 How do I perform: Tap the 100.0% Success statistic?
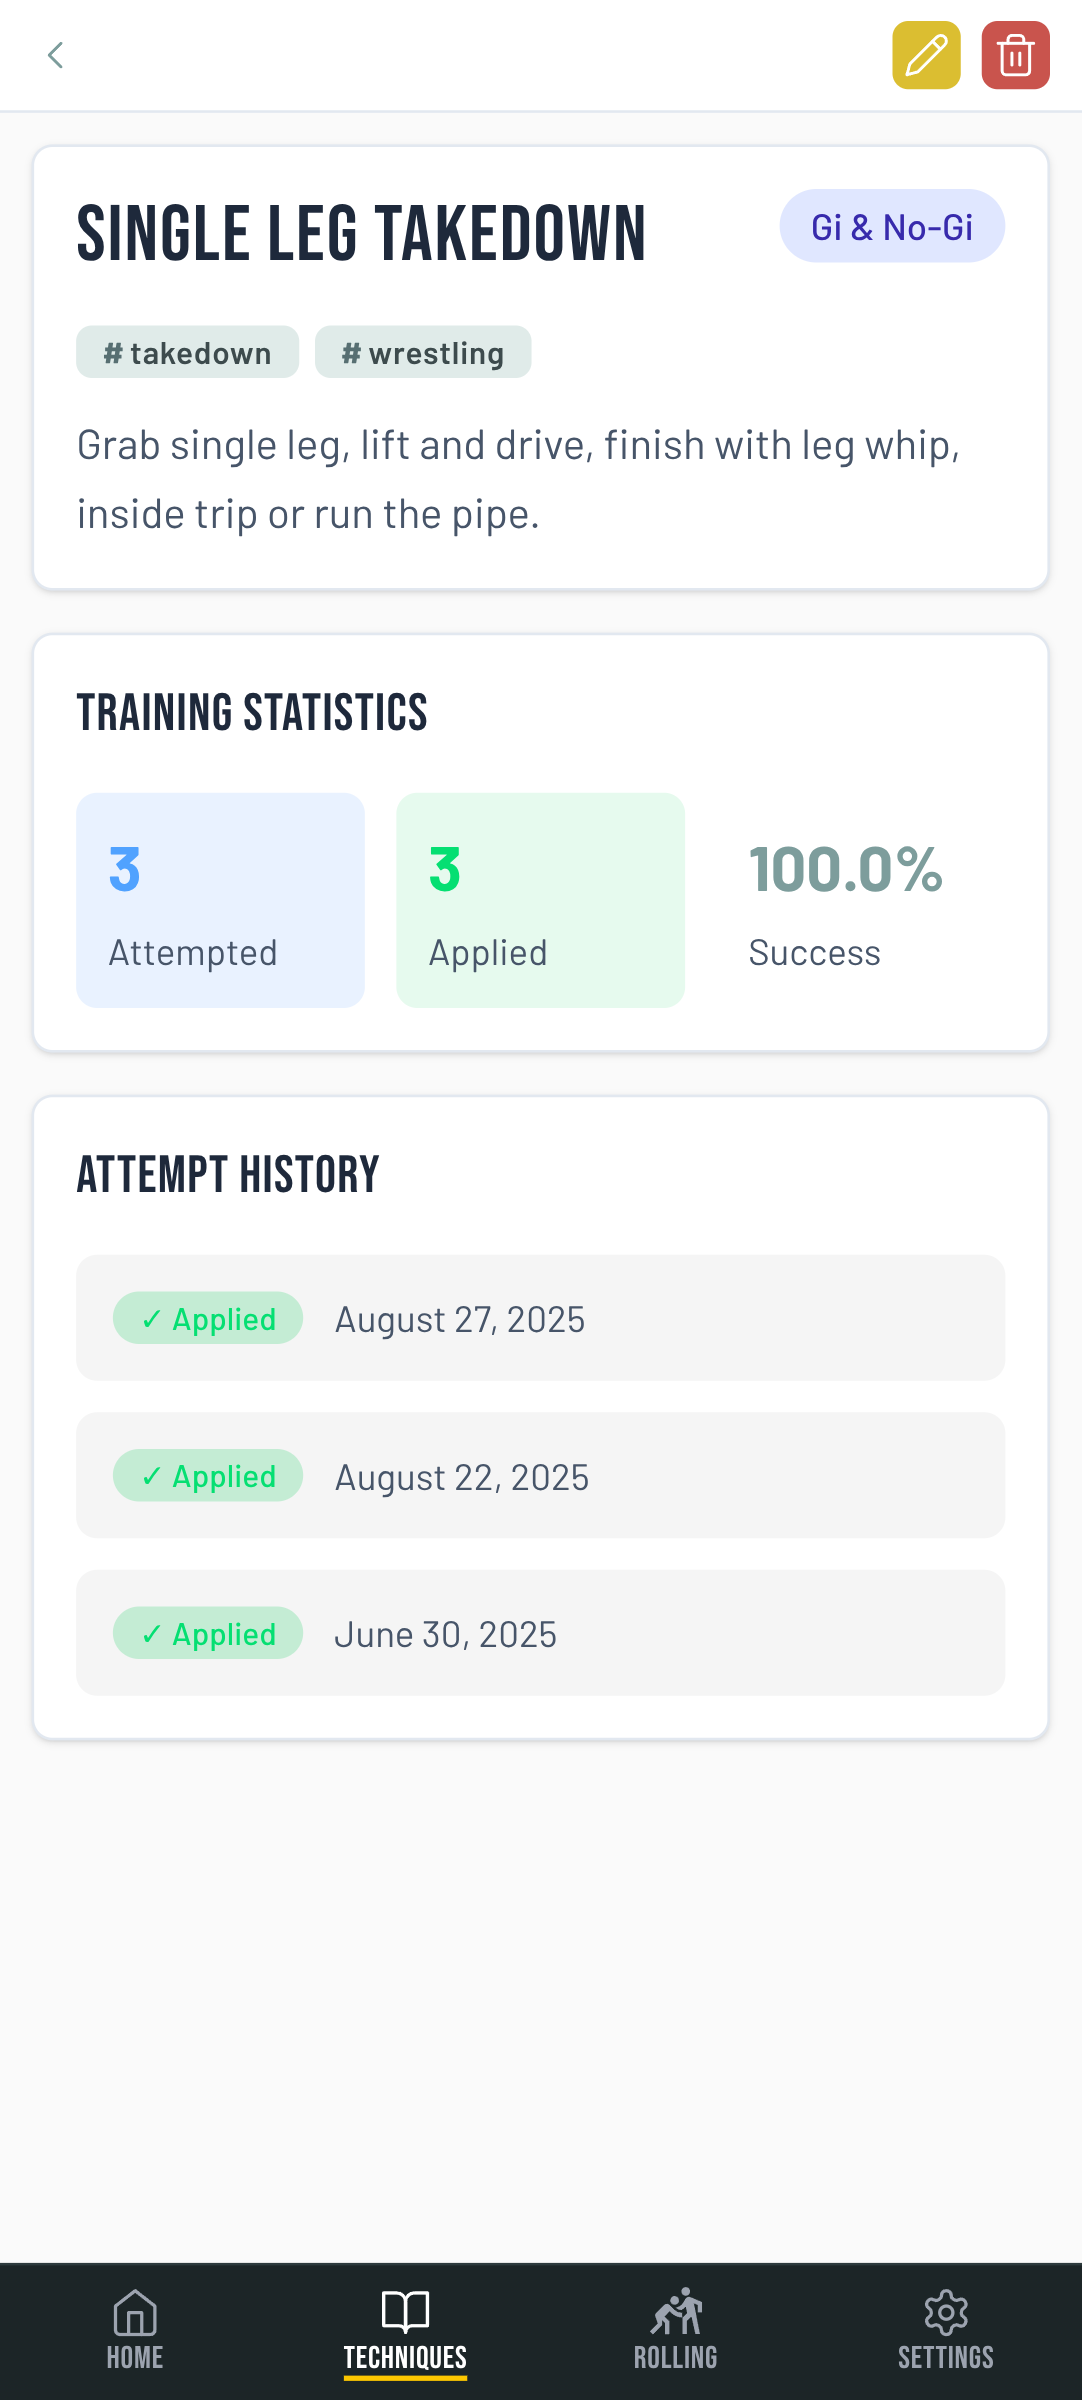pyautogui.click(x=845, y=900)
